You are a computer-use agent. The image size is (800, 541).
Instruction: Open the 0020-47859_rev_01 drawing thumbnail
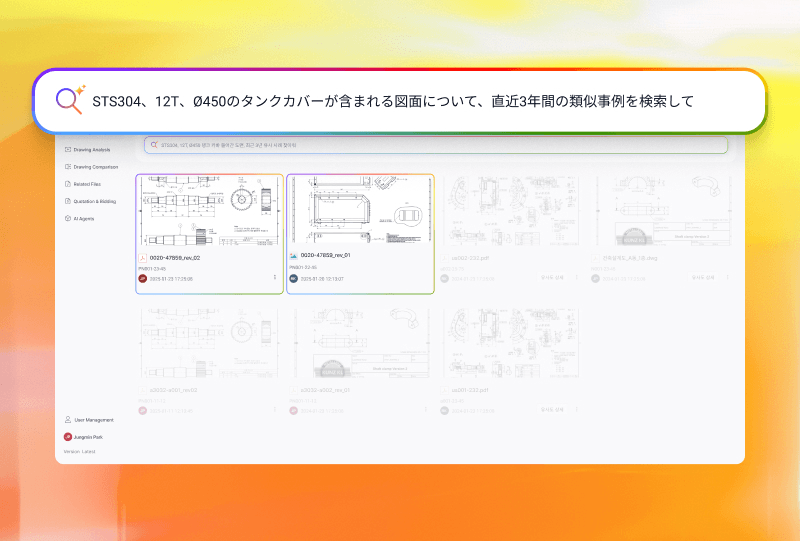(360, 211)
